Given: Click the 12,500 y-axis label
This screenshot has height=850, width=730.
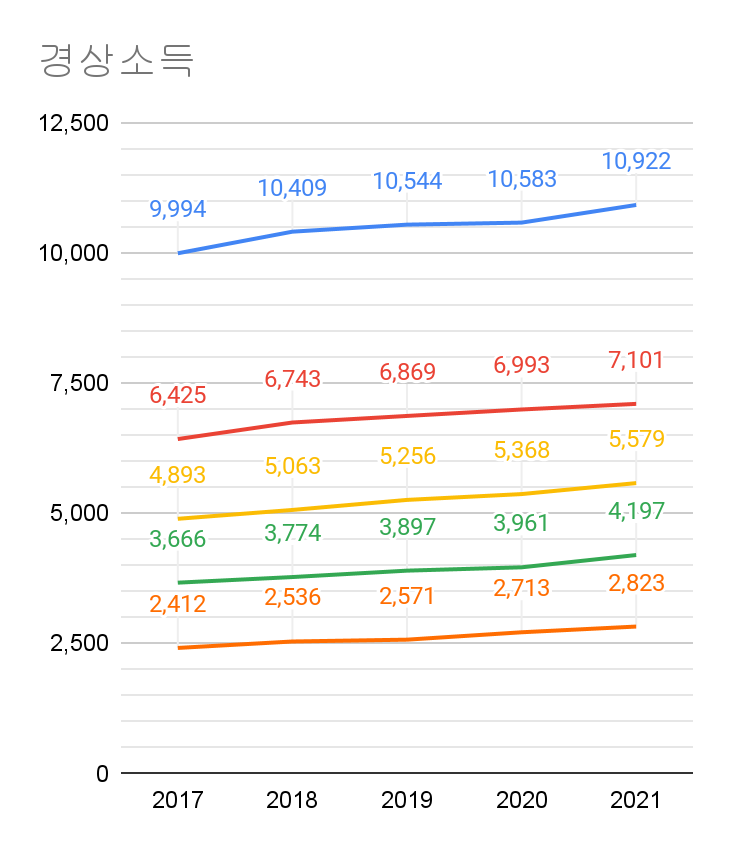Looking at the screenshot, I should (73, 124).
